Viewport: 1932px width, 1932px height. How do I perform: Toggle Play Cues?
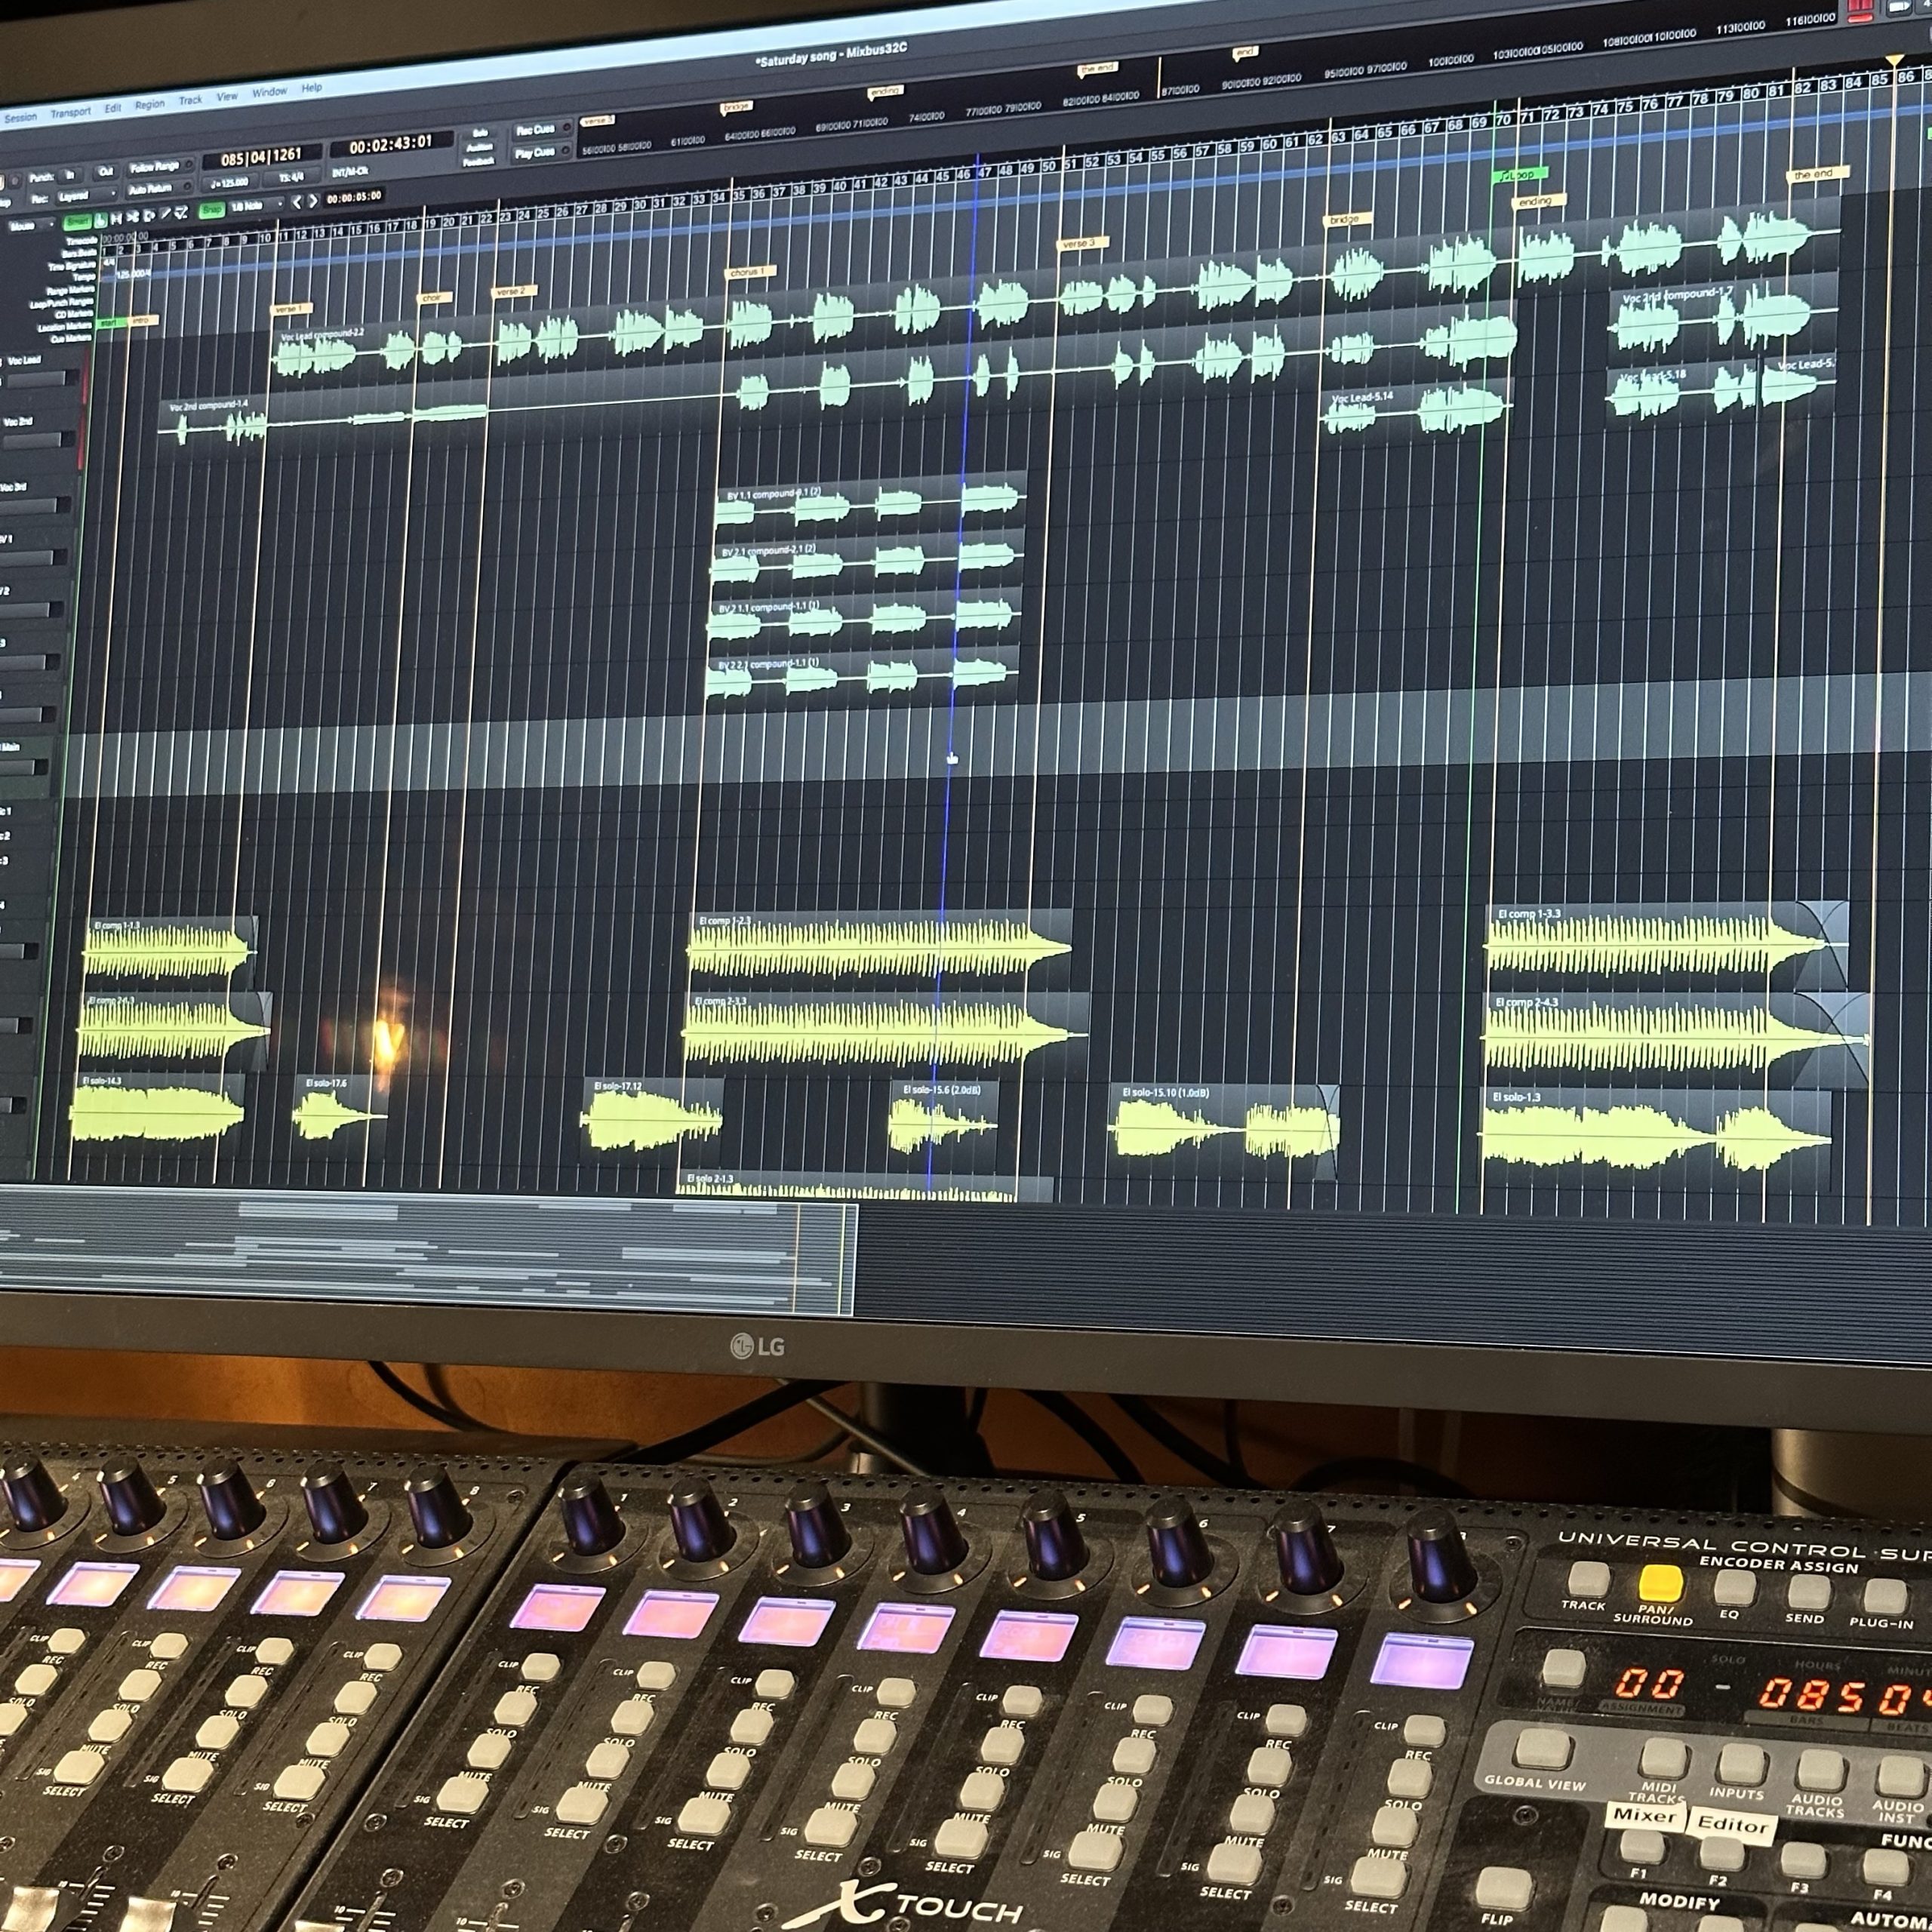[542, 152]
